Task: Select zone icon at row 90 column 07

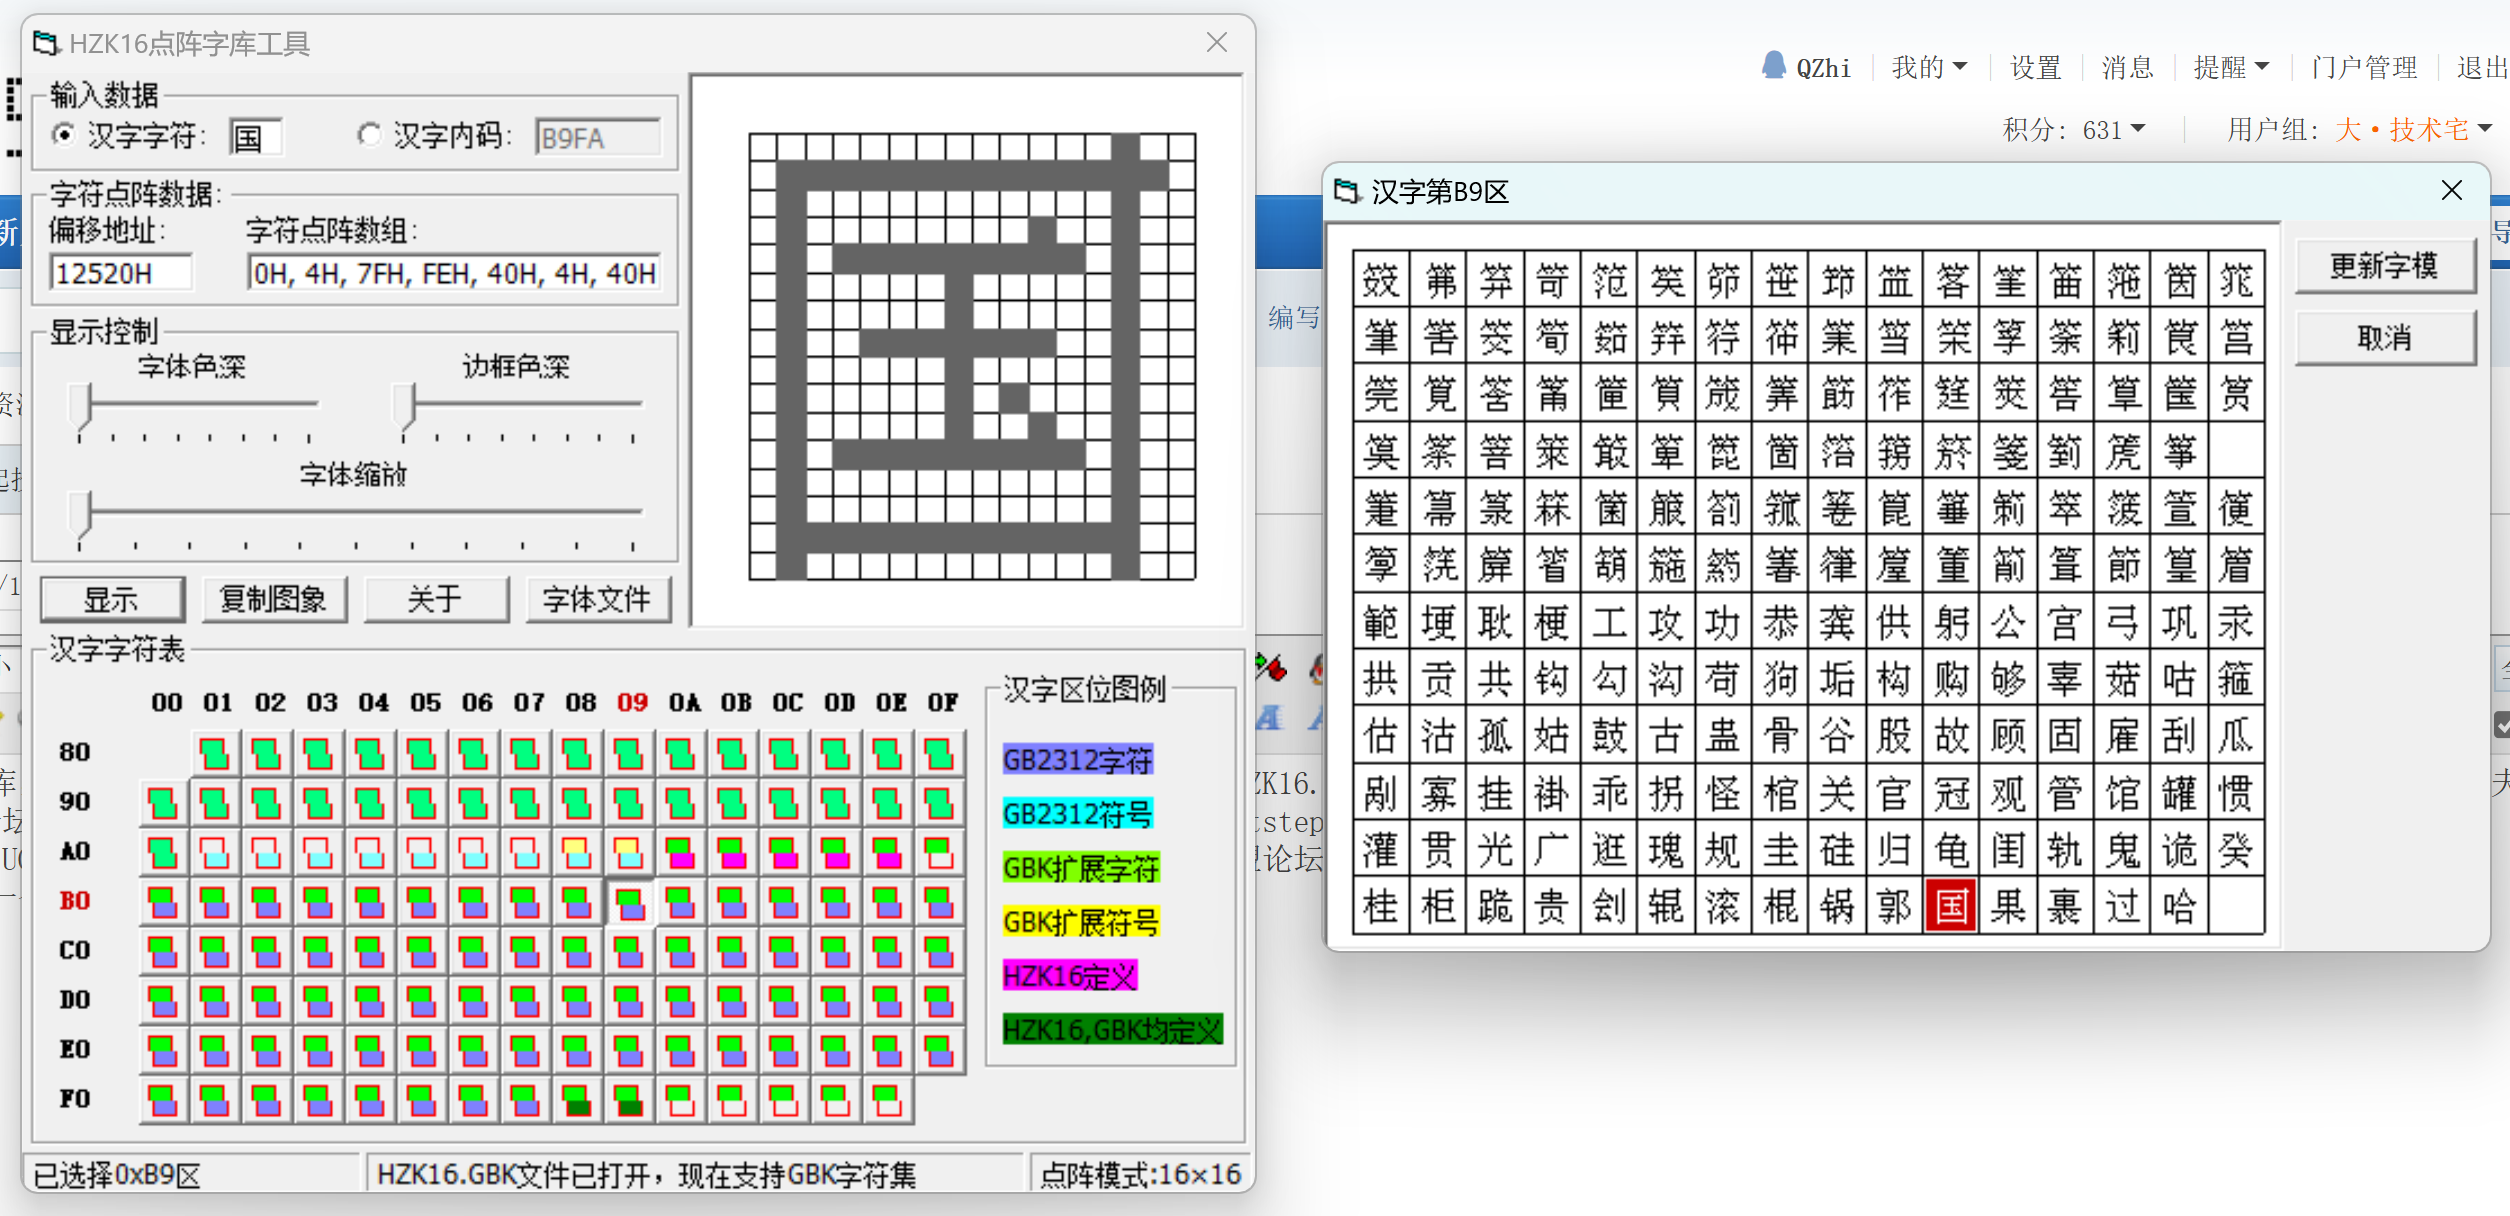Action: click(525, 803)
